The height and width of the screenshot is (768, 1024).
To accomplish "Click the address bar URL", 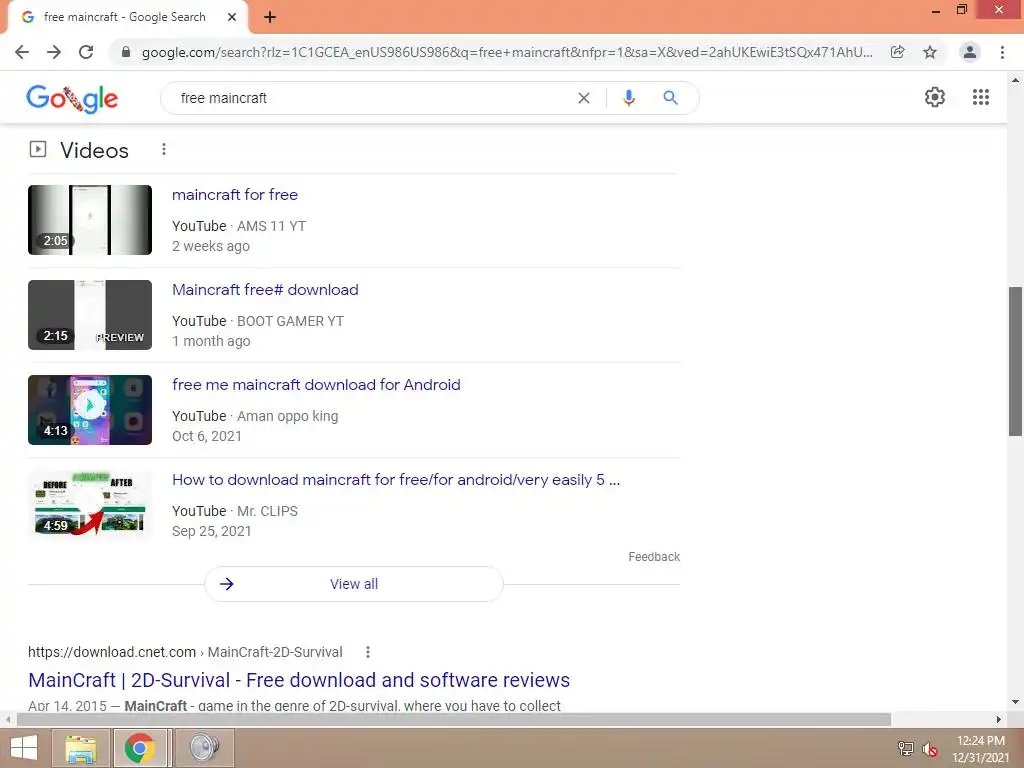I will point(507,52).
